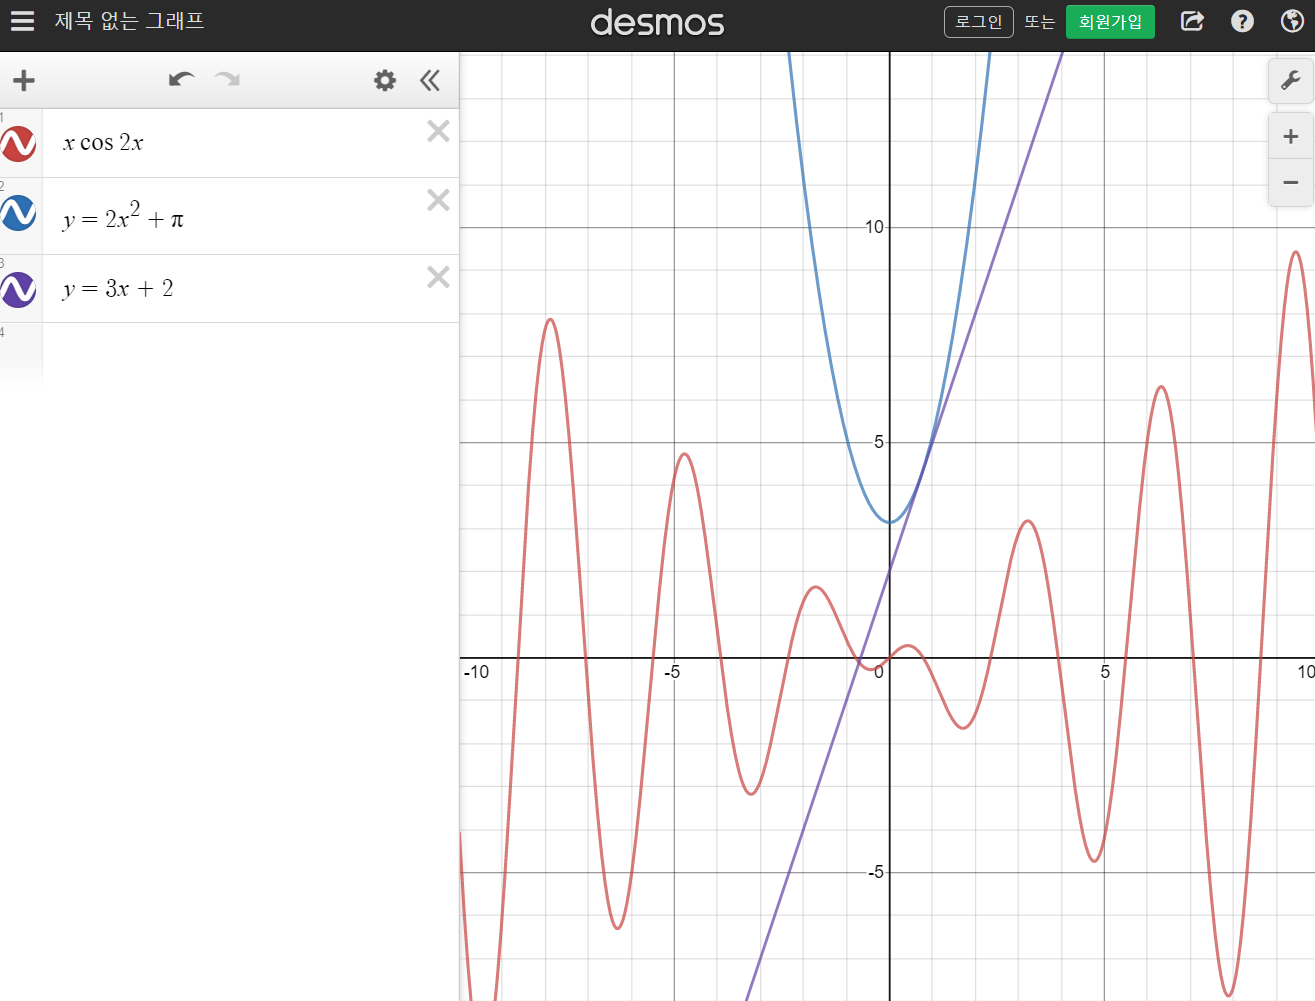Screen dimensions: 1315x1001
Task: Click the graph title 제목 없는 그래프
Action: pyautogui.click(x=129, y=21)
